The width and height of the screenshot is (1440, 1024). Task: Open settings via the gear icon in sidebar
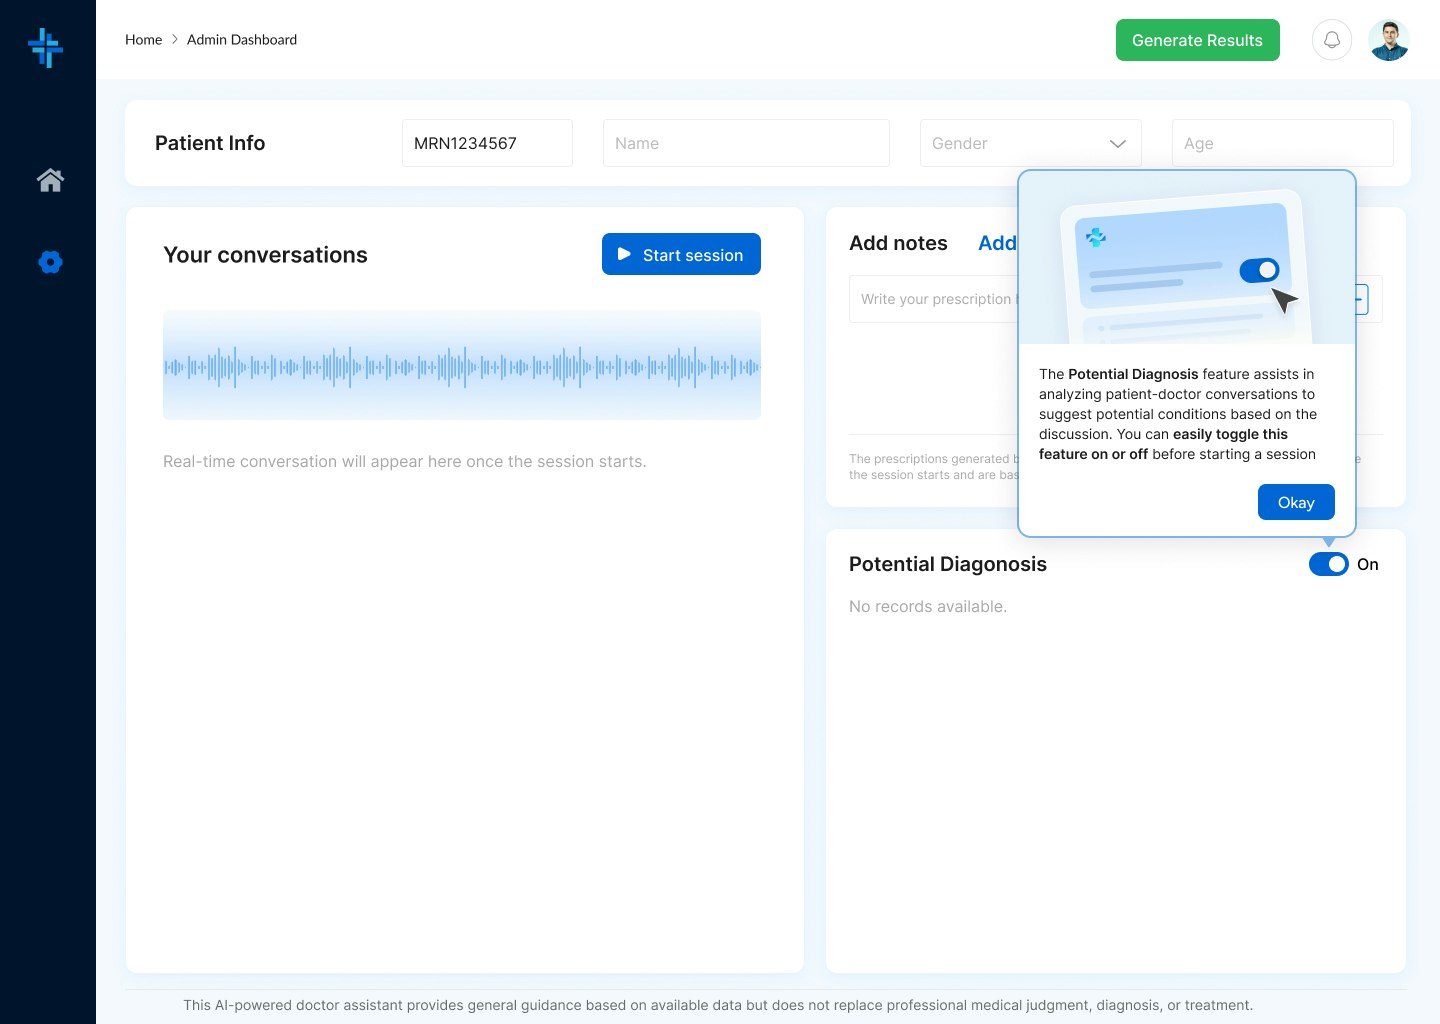coord(50,262)
